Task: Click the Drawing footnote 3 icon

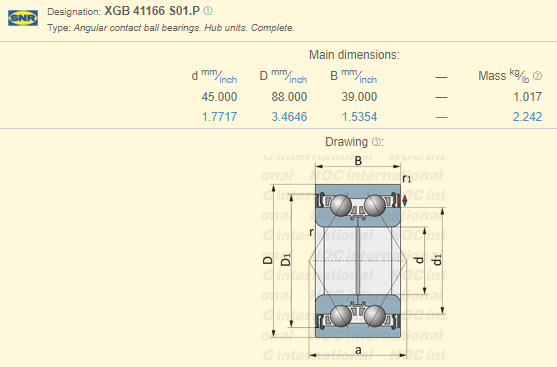Action: (376, 142)
